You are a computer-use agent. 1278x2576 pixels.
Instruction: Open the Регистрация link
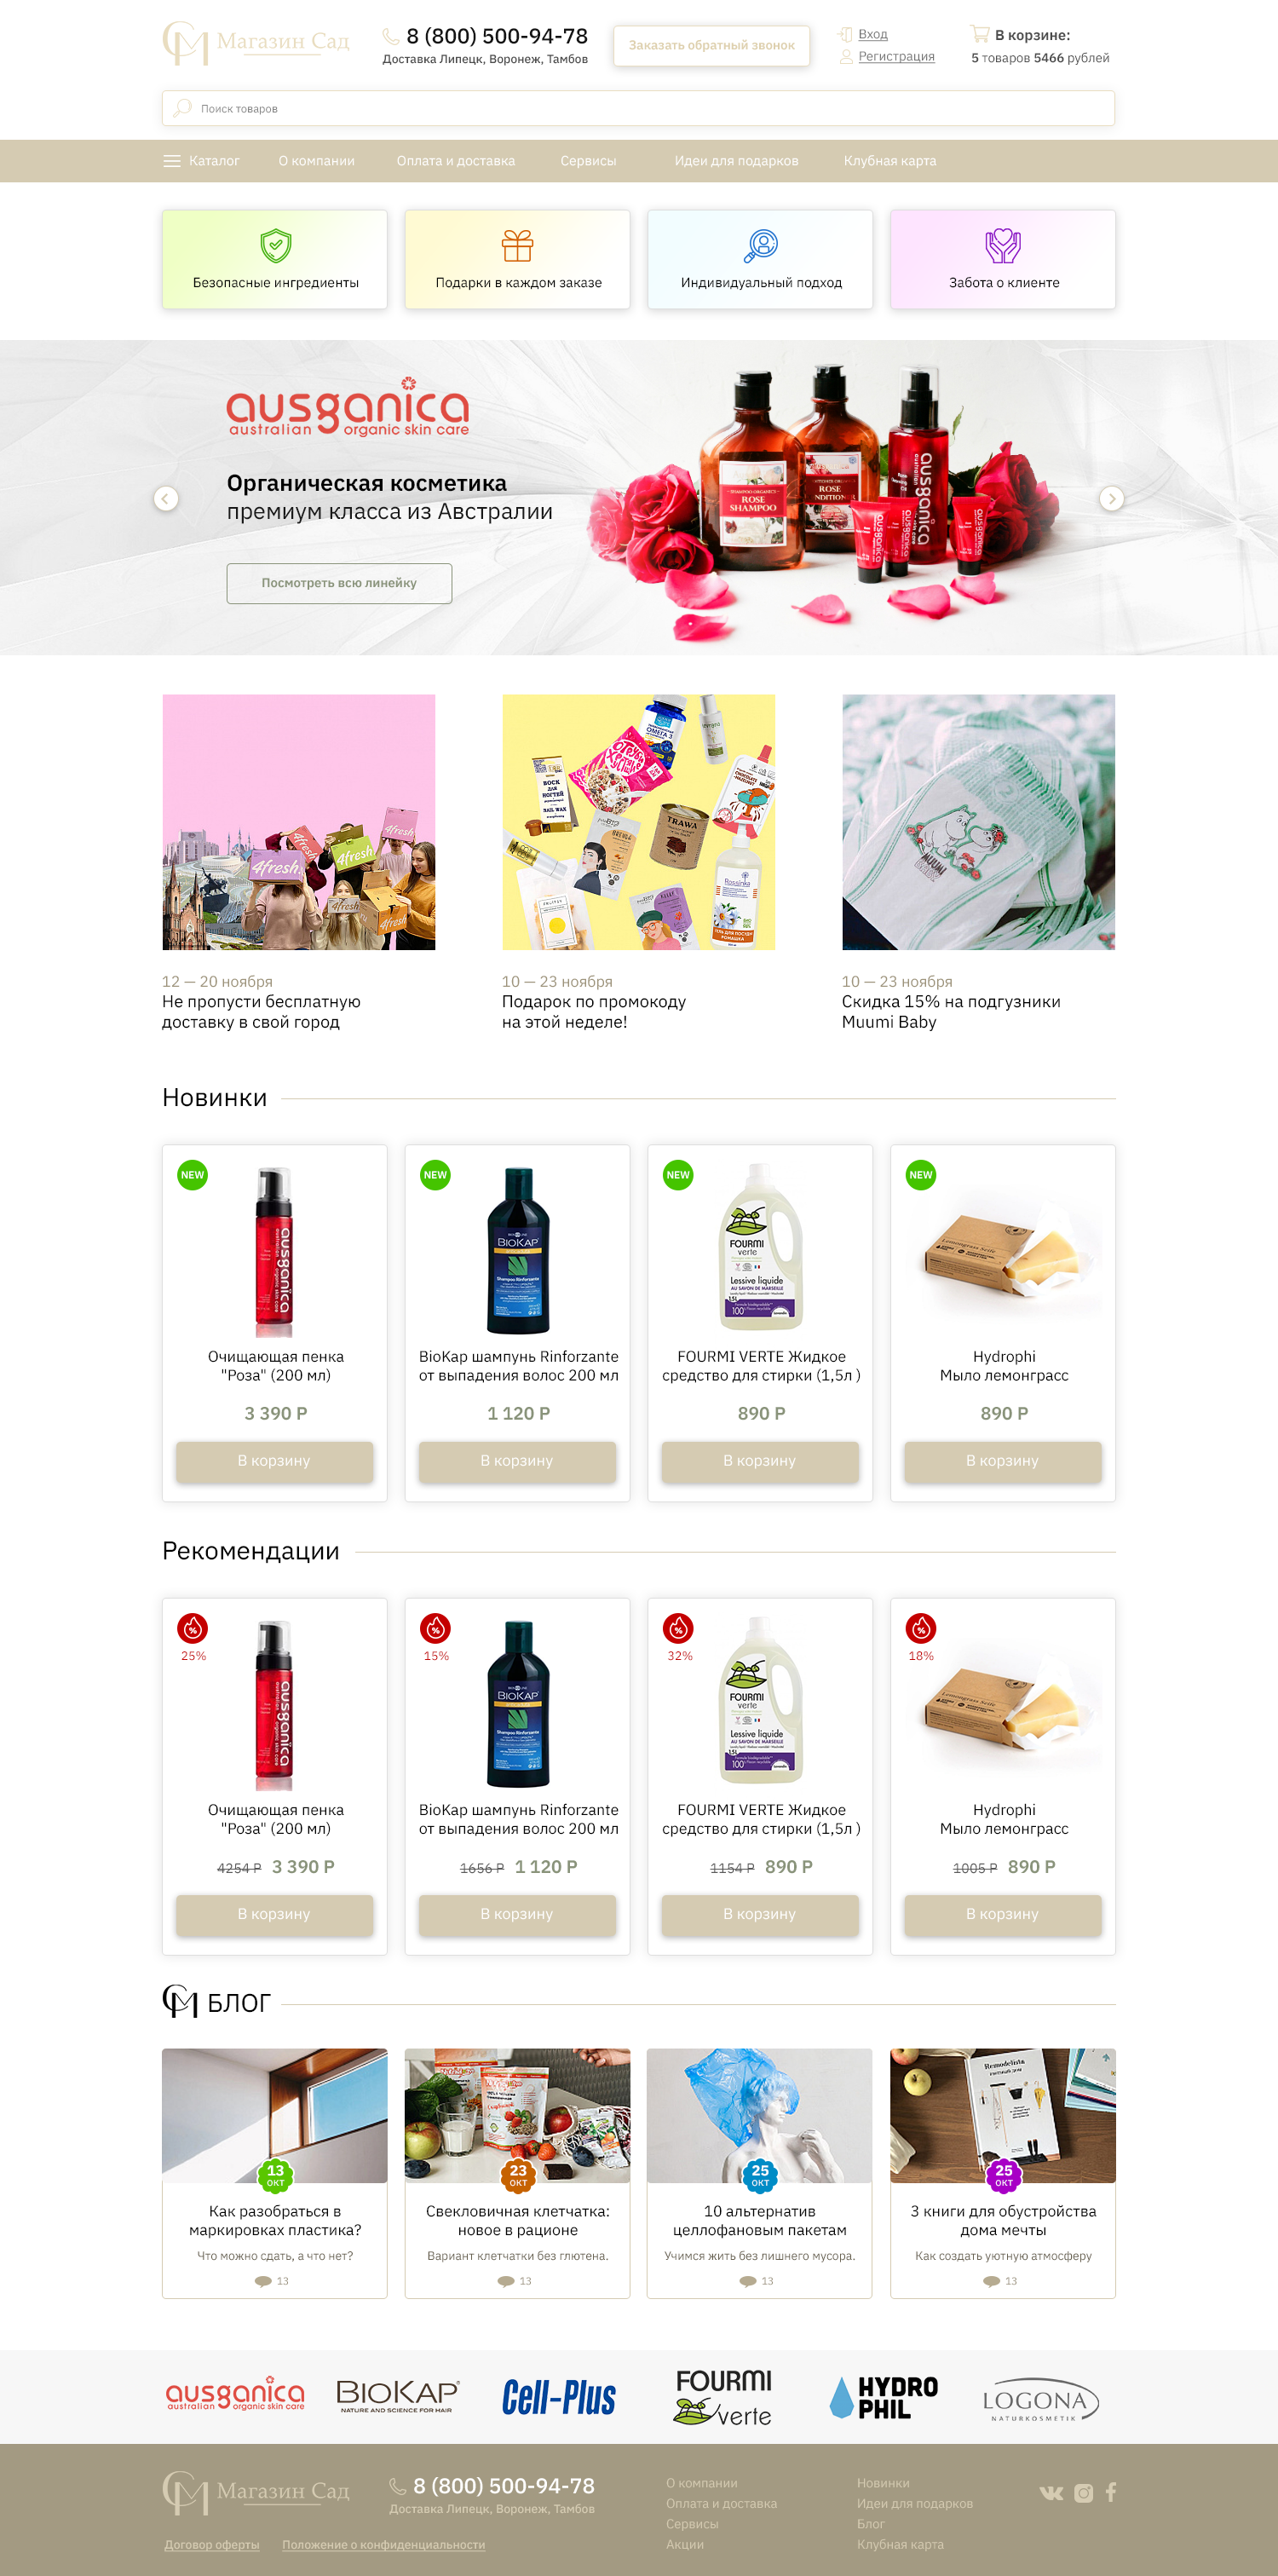[x=896, y=56]
